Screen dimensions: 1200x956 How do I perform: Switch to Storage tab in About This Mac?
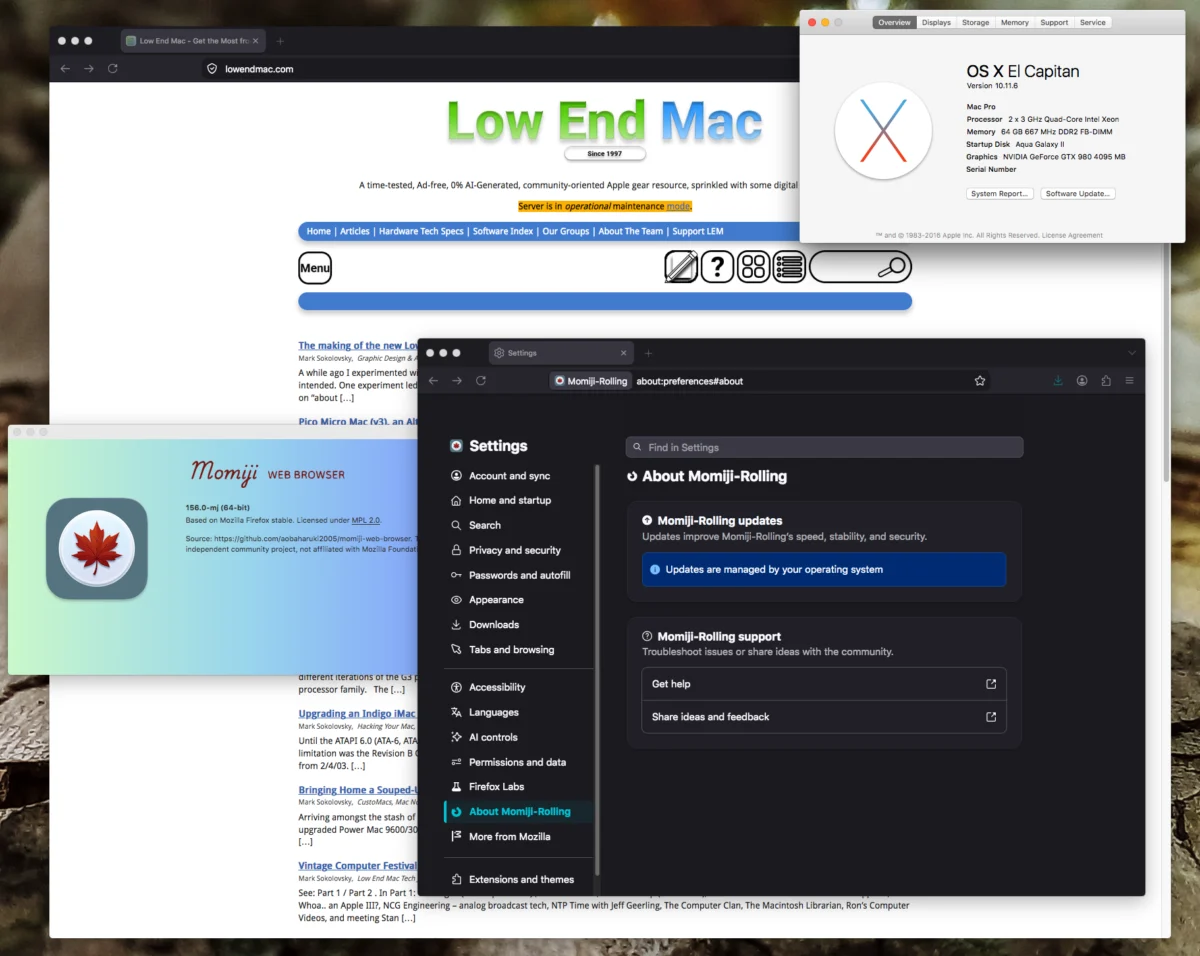coord(976,22)
